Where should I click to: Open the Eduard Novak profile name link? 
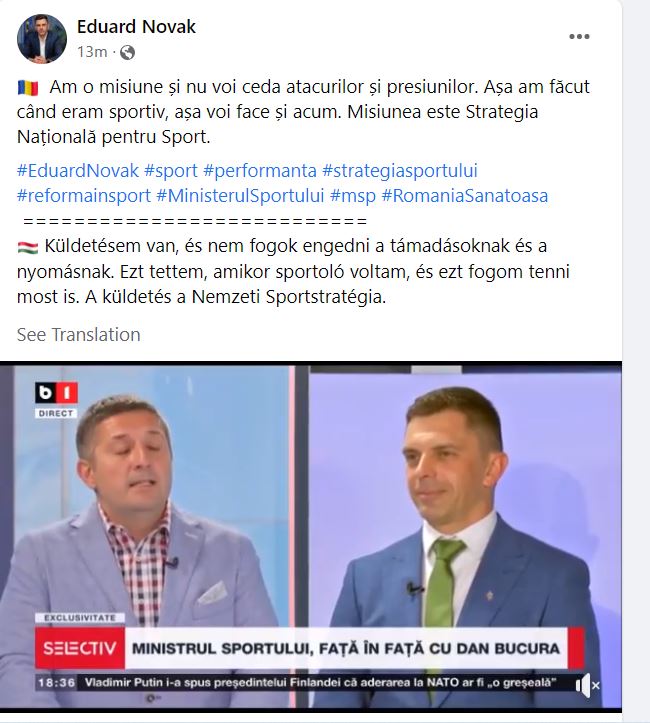(x=136, y=27)
